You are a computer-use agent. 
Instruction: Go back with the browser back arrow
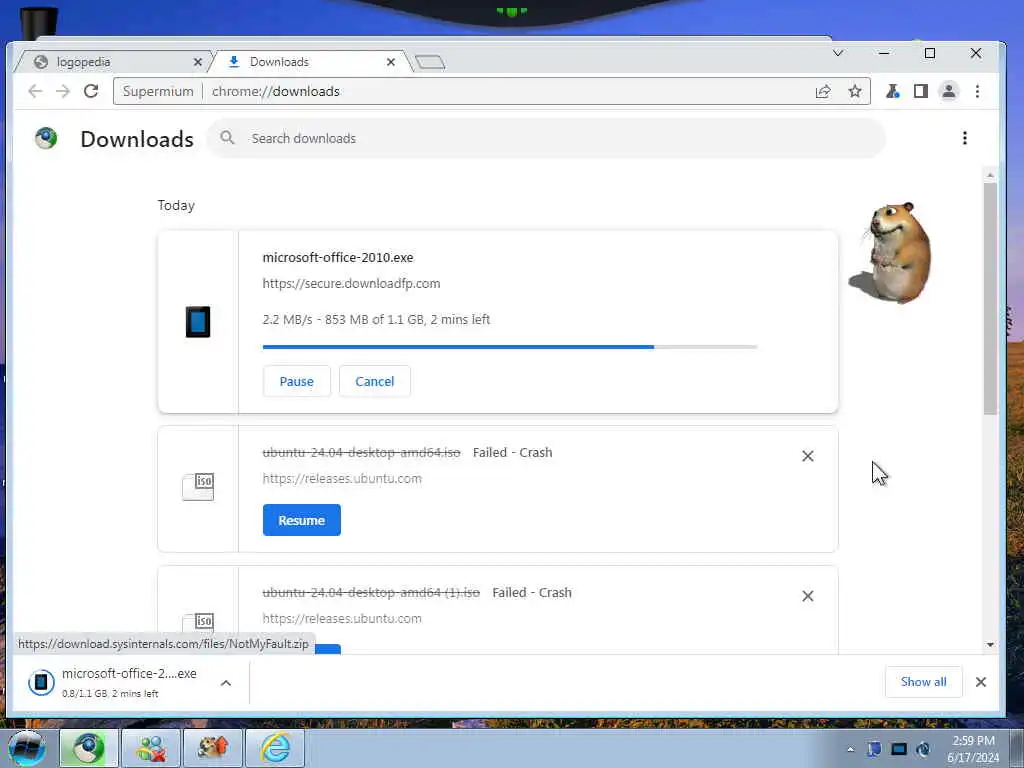(x=35, y=91)
